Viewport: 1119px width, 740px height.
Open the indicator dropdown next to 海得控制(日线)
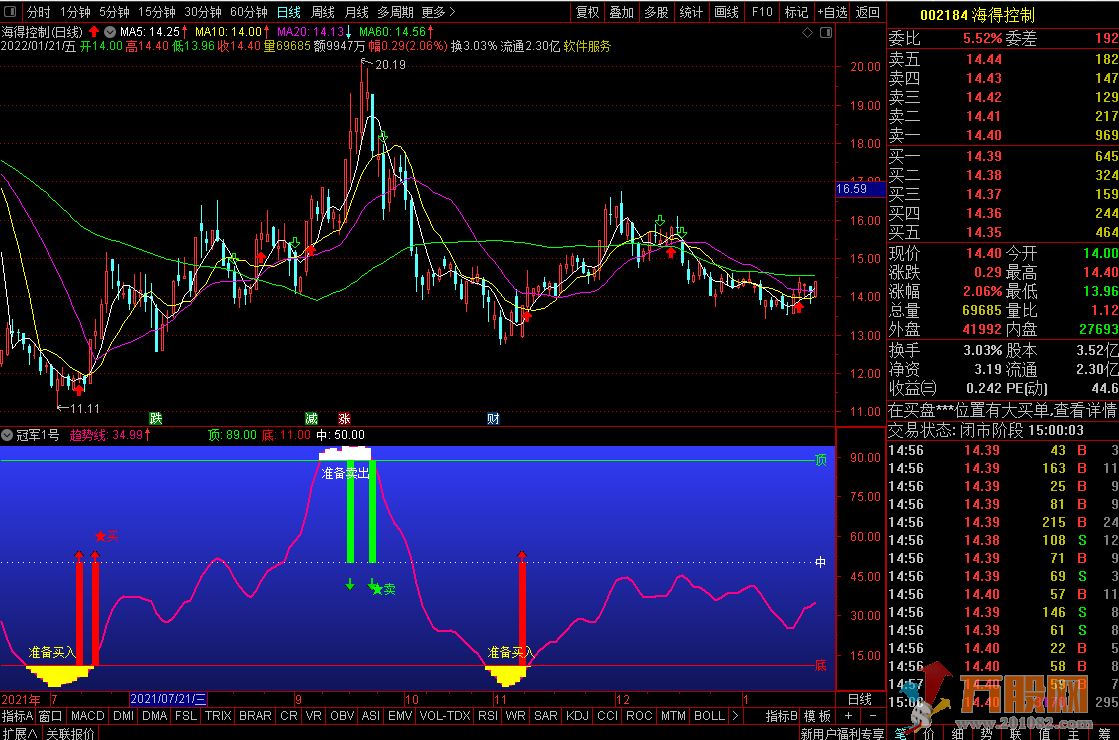click(110, 32)
